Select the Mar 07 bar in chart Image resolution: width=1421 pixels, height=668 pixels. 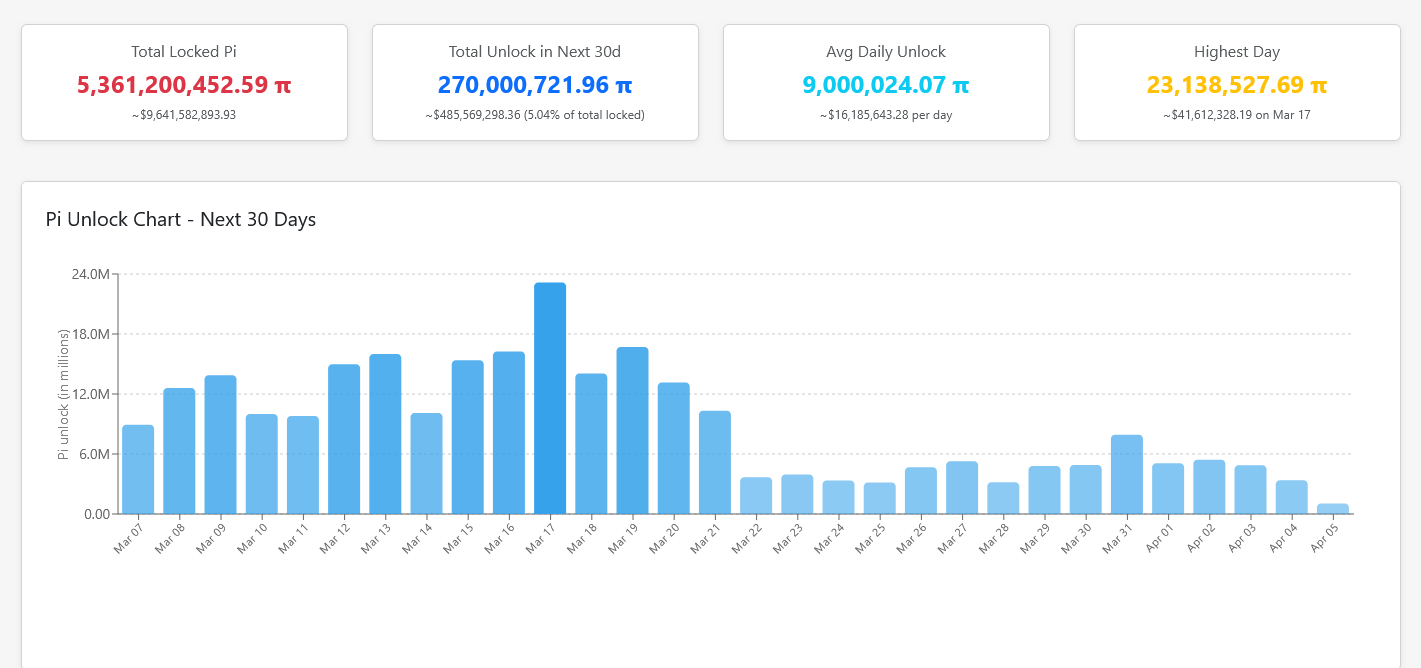click(138, 469)
